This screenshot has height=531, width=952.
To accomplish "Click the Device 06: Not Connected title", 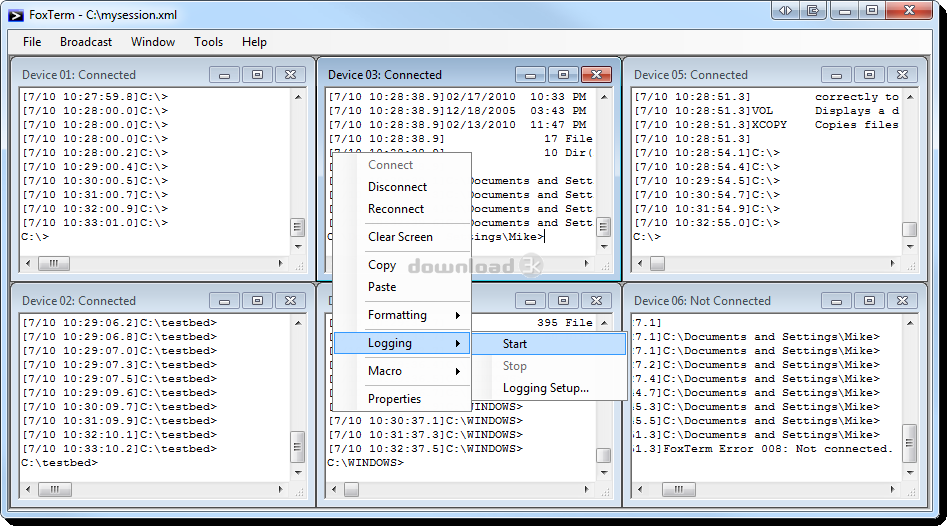I will pyautogui.click(x=702, y=301).
